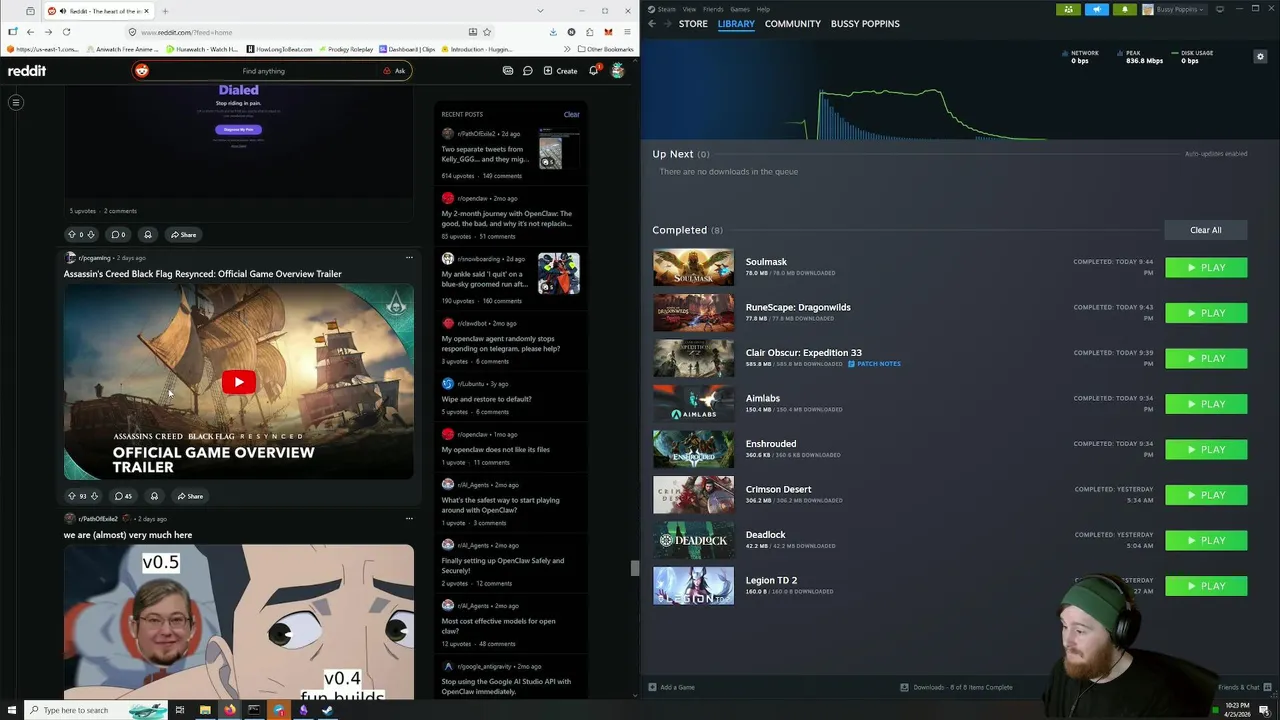The width and height of the screenshot is (1280, 720).
Task: Go back in Steam navigation
Action: coord(652,24)
